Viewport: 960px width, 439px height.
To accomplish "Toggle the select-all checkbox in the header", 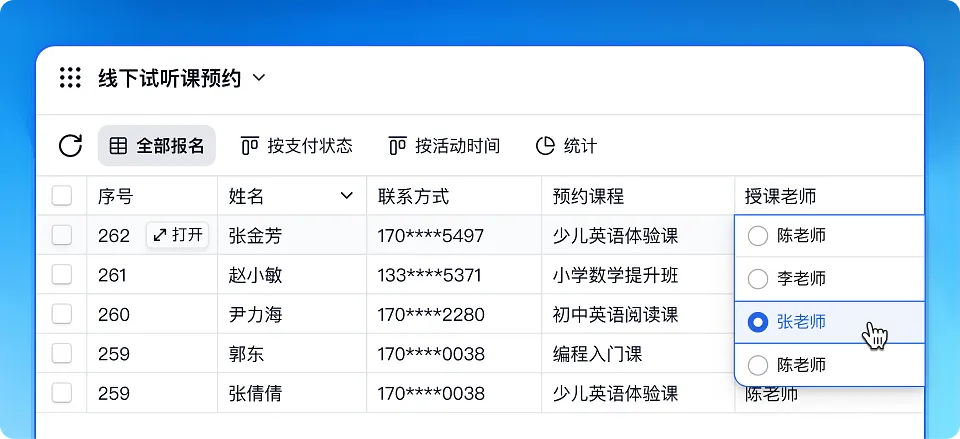I will click(62, 196).
